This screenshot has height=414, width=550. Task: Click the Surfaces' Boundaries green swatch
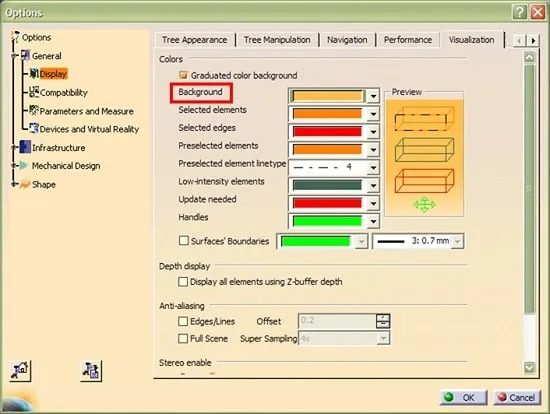[316, 241]
